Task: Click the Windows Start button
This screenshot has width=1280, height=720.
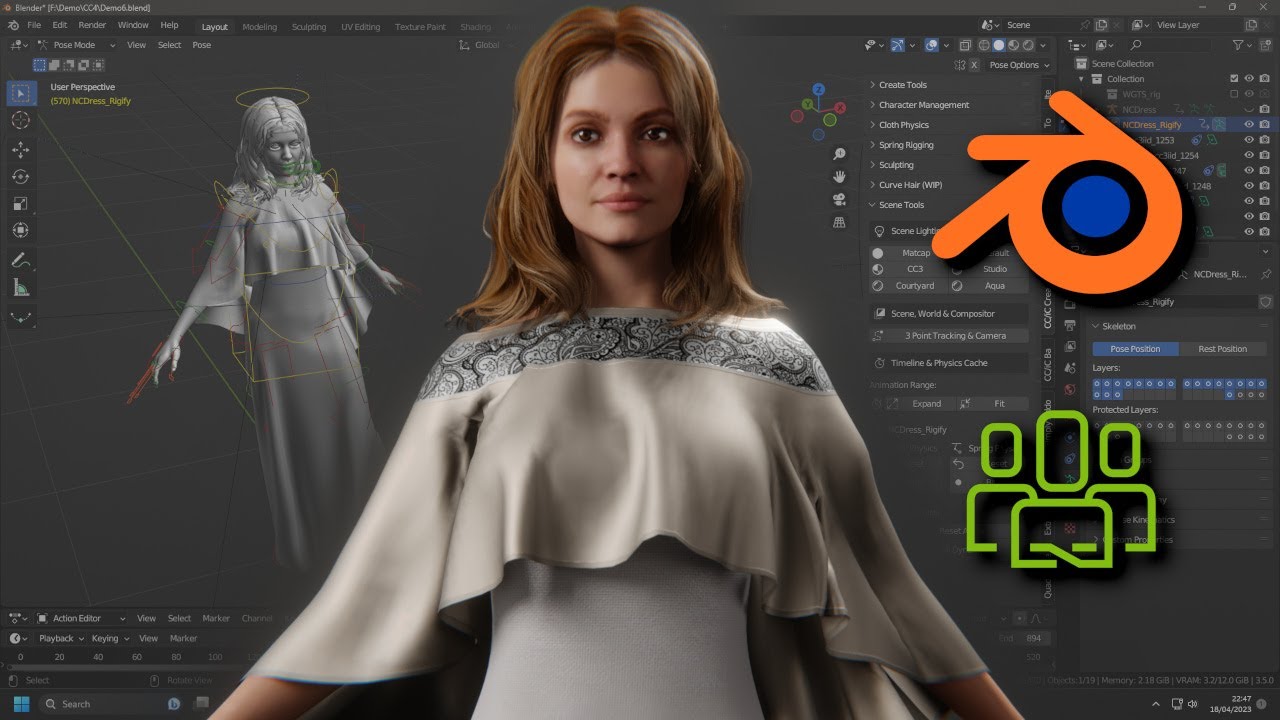Action: [21, 703]
